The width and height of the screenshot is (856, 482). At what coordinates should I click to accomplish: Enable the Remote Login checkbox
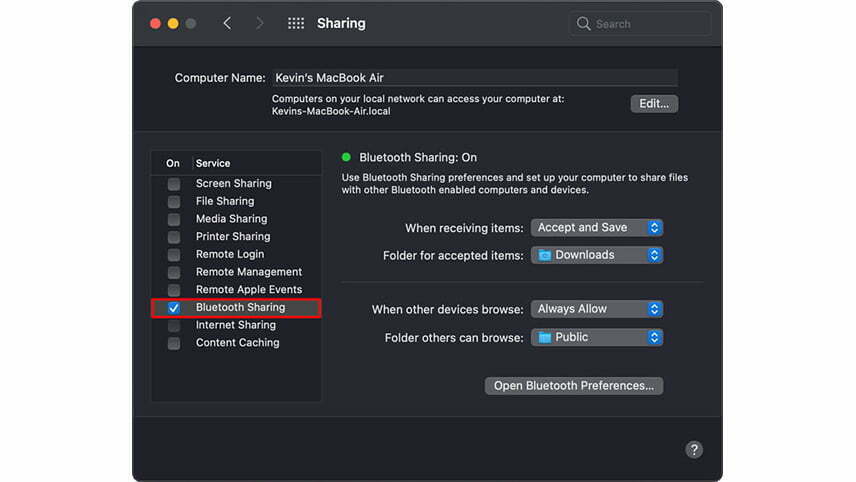tap(174, 255)
